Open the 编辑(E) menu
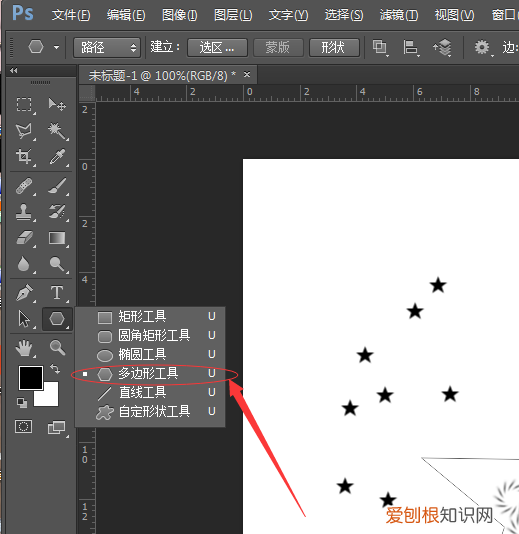The image size is (519, 534). coord(126,15)
